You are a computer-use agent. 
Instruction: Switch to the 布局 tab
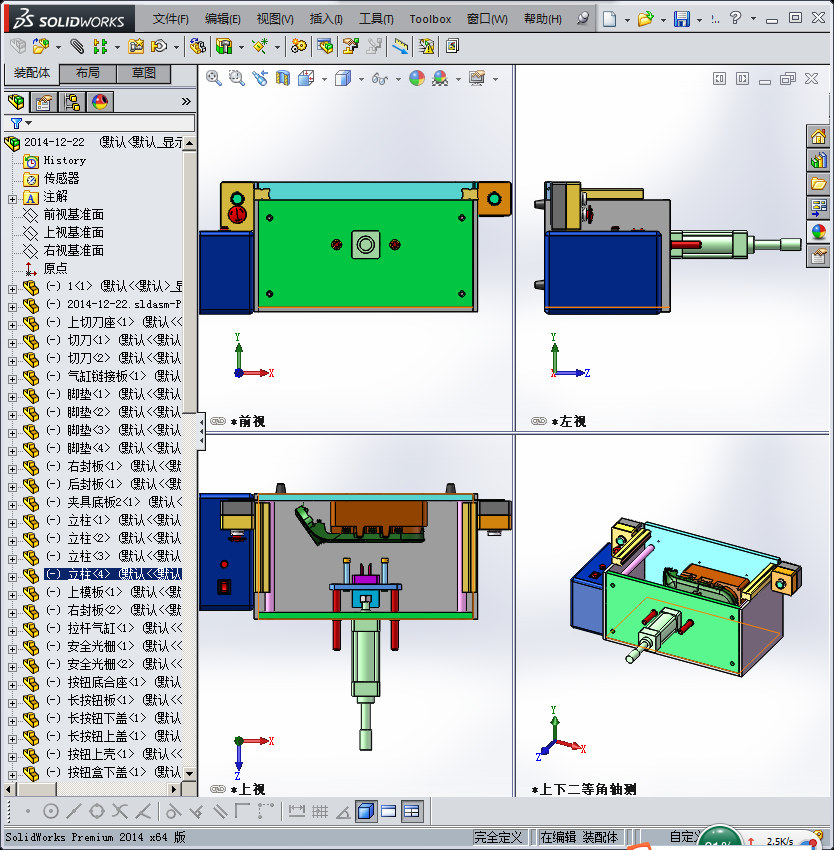pos(87,73)
